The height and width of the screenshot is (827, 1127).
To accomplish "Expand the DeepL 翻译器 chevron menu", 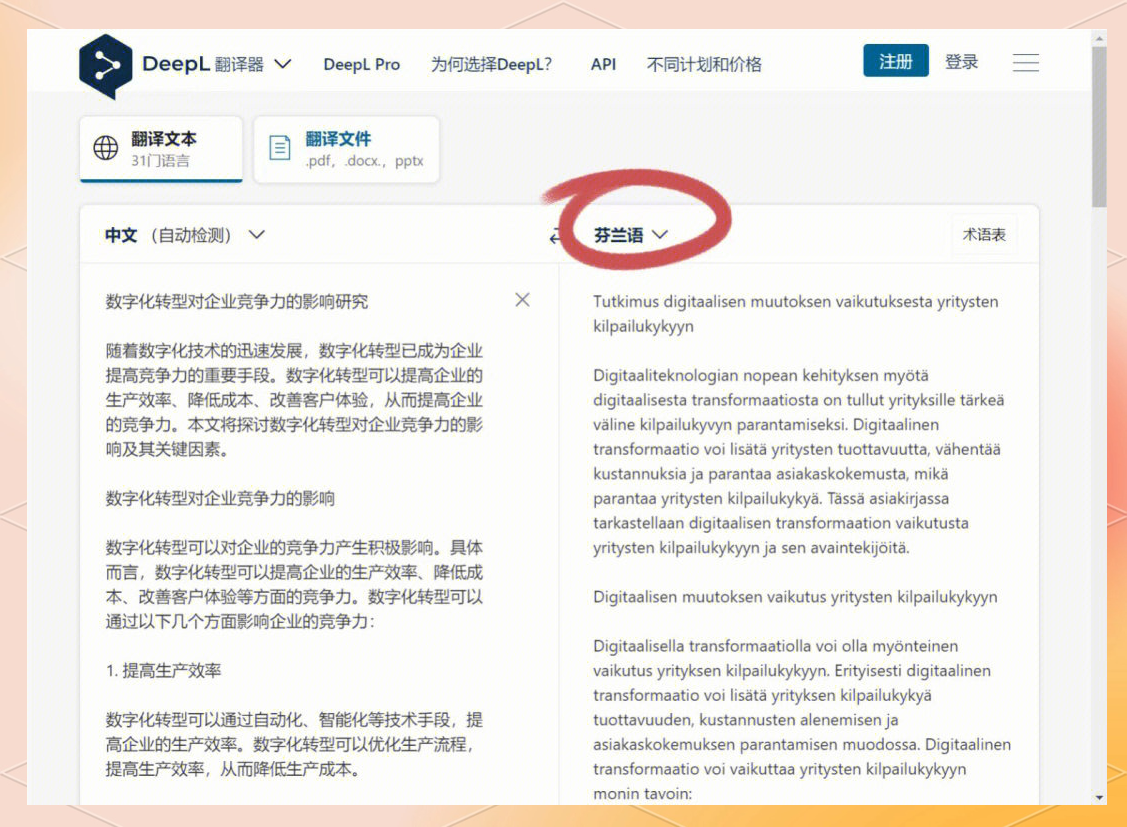I will pyautogui.click(x=282, y=63).
